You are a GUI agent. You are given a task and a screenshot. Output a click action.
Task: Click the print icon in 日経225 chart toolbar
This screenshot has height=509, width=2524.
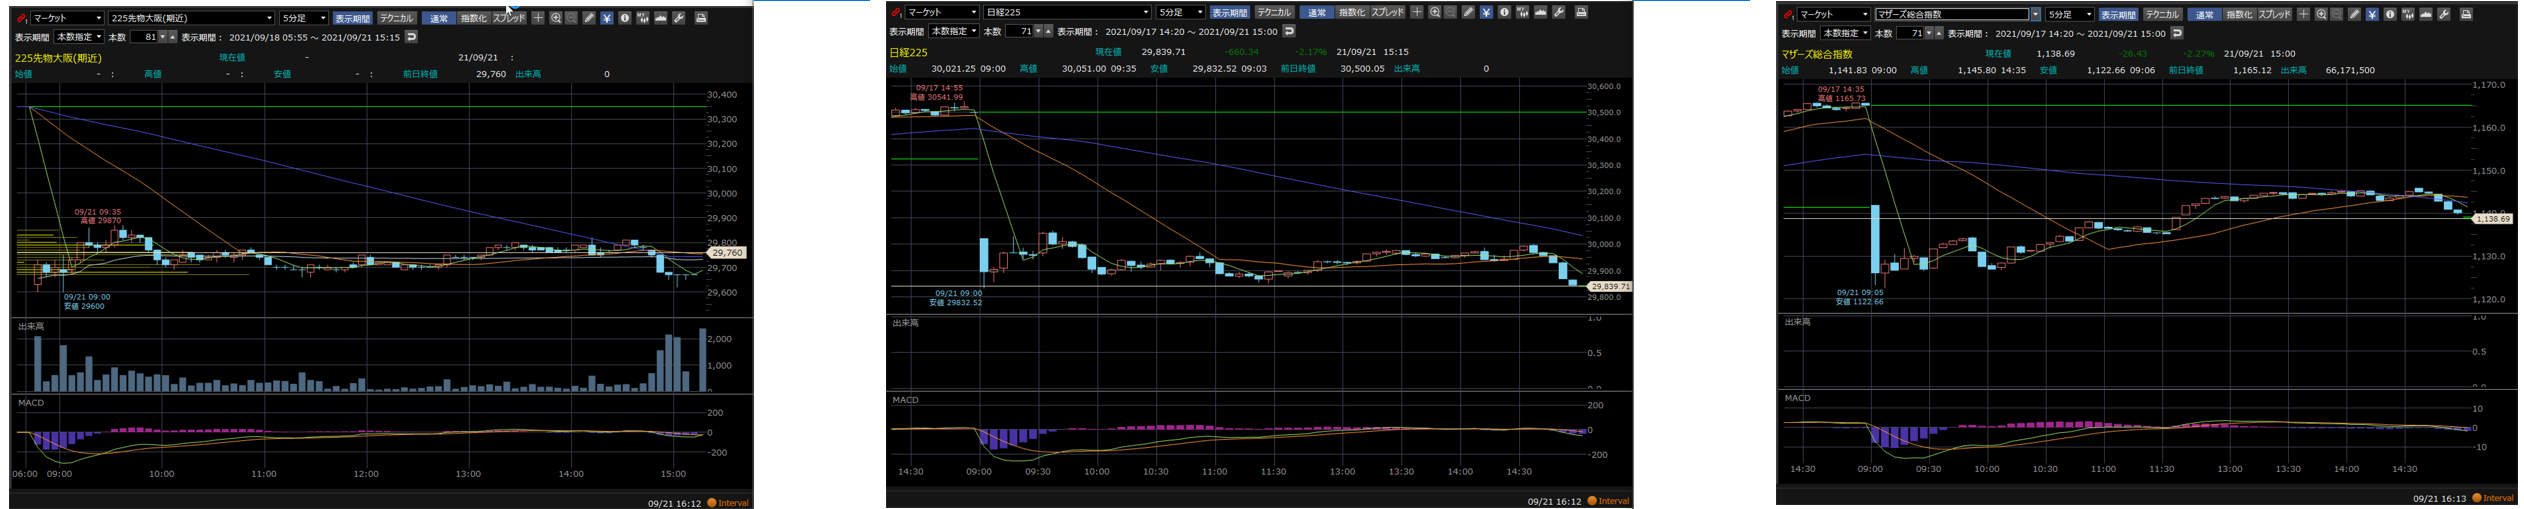(1581, 13)
